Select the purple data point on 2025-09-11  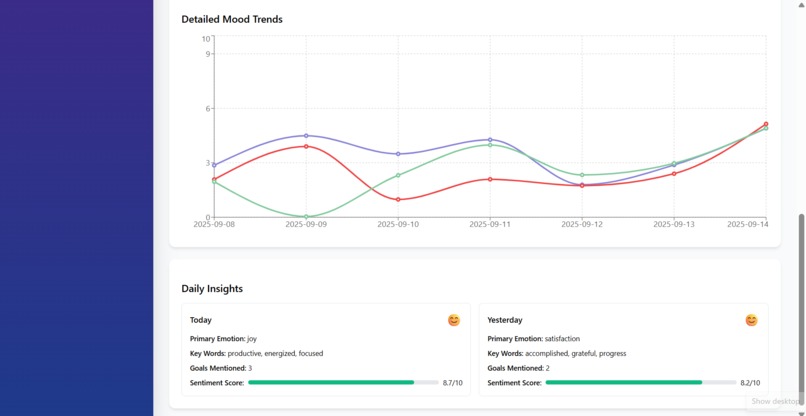(x=490, y=140)
